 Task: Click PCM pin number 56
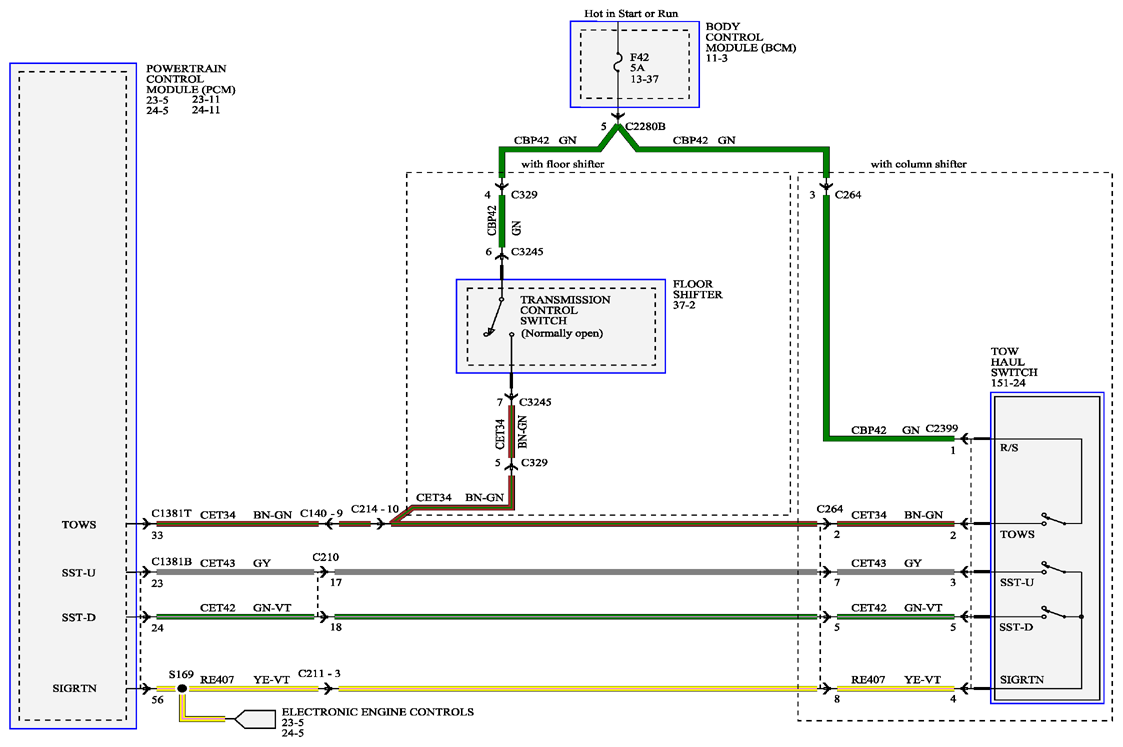point(158,700)
